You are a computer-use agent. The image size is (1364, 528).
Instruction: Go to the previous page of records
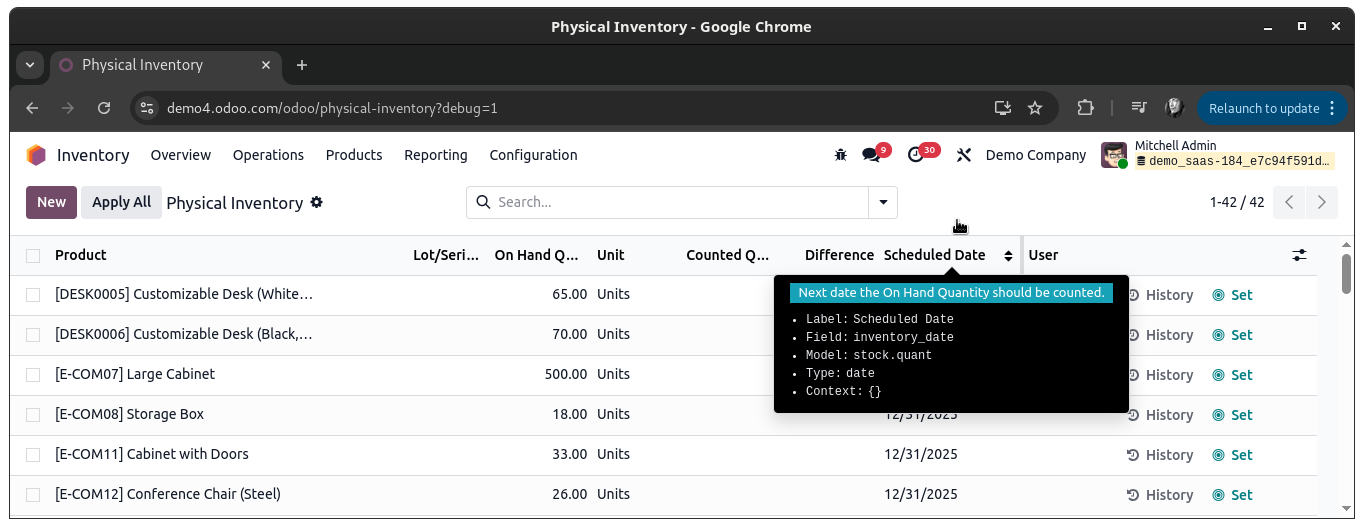pos(1290,202)
